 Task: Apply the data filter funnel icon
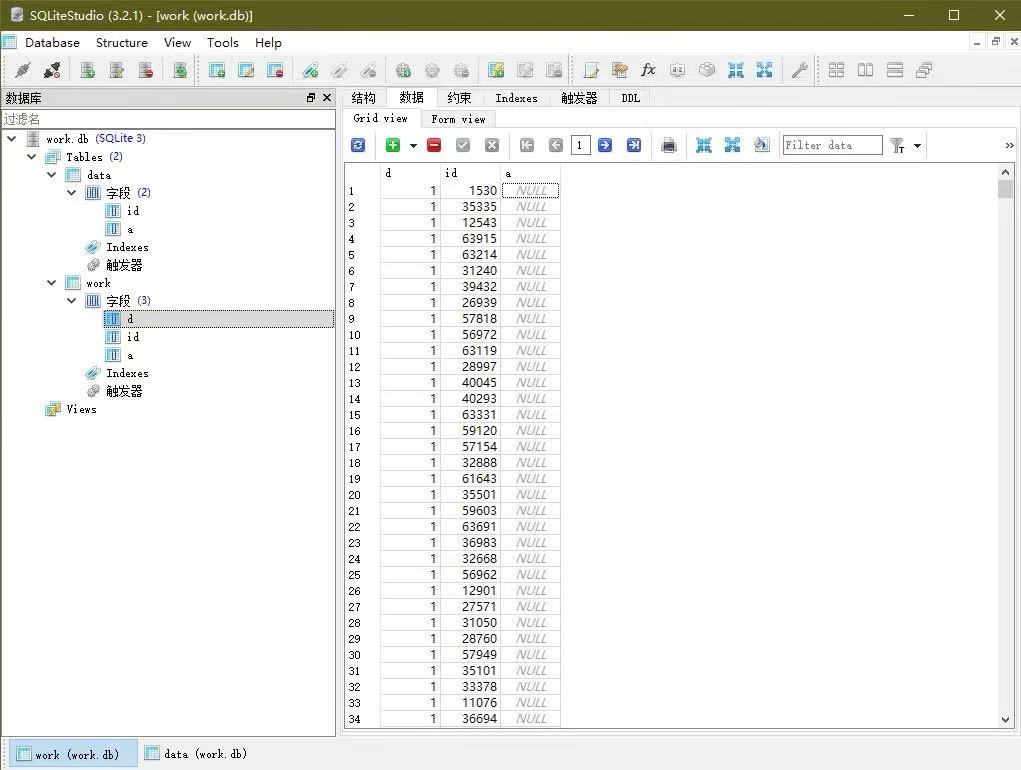[897, 145]
